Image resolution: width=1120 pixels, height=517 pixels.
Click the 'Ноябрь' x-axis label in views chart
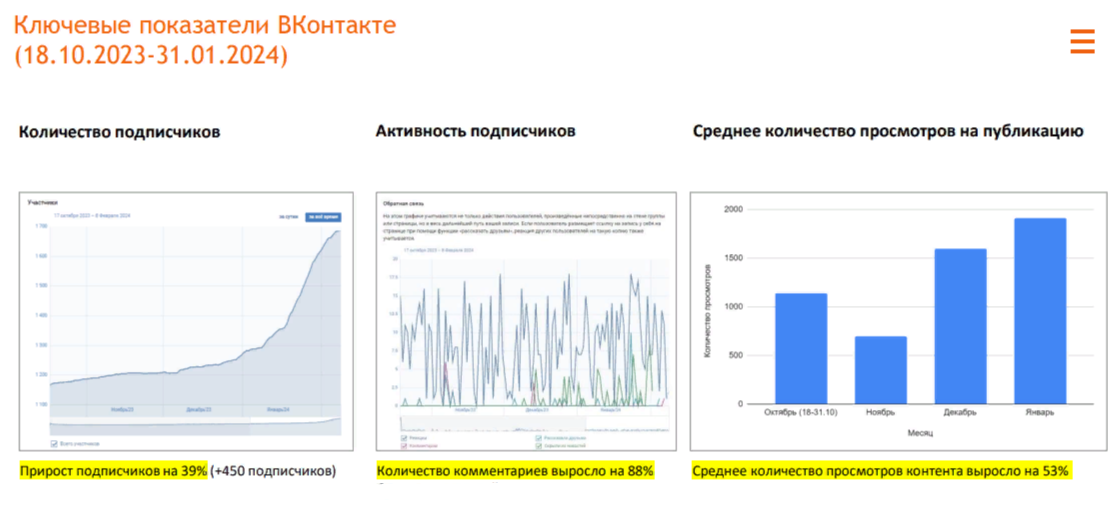click(x=881, y=413)
